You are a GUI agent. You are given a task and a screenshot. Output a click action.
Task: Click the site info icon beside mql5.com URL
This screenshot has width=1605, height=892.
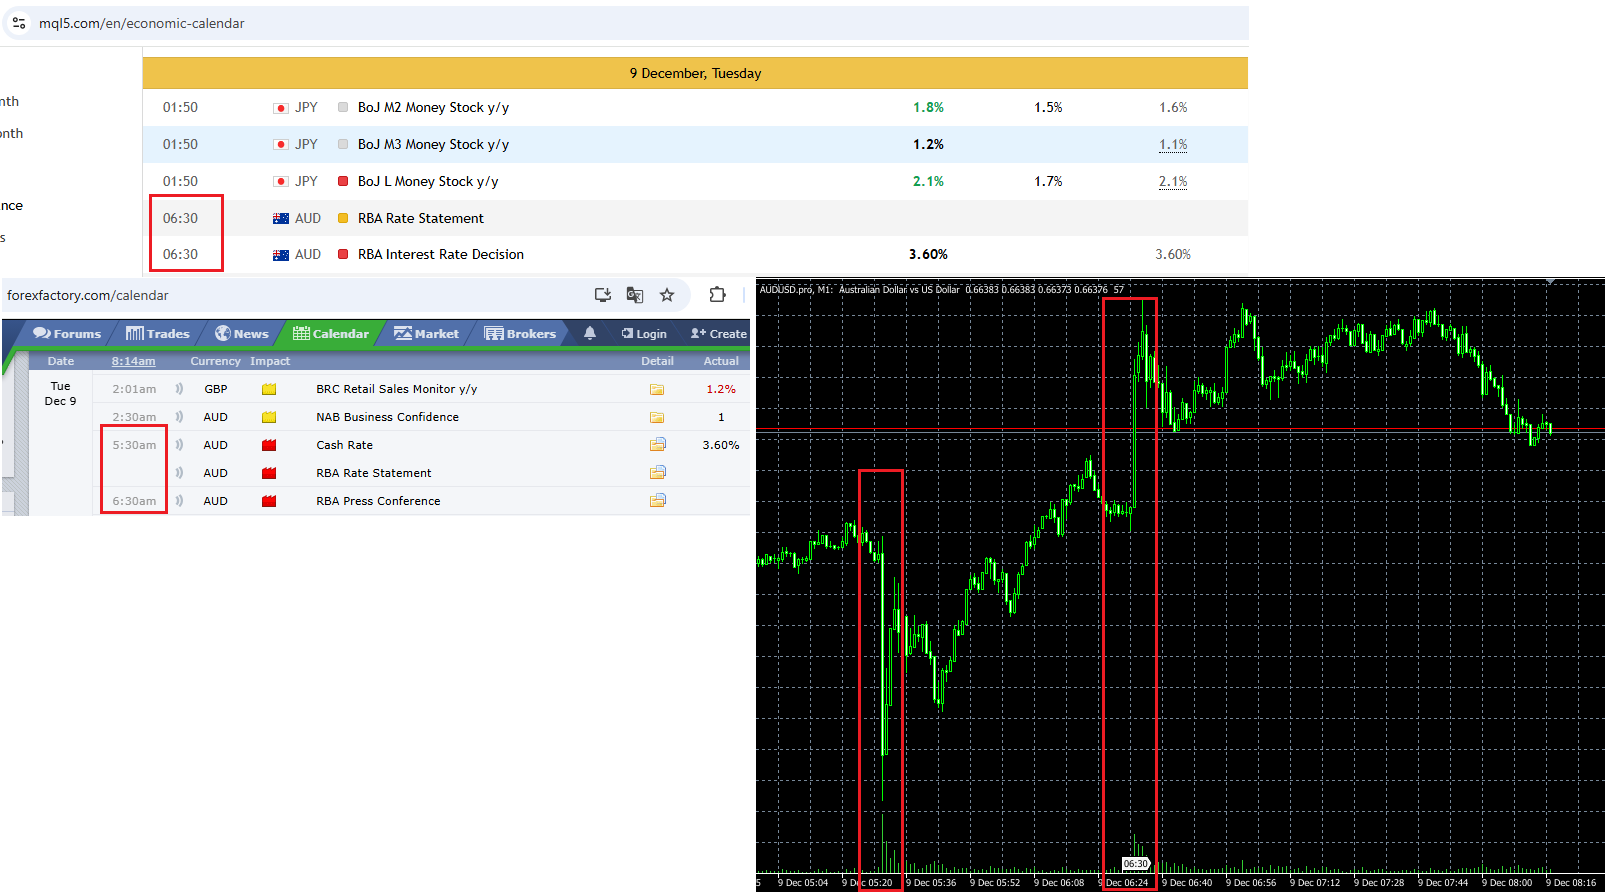(x=19, y=23)
